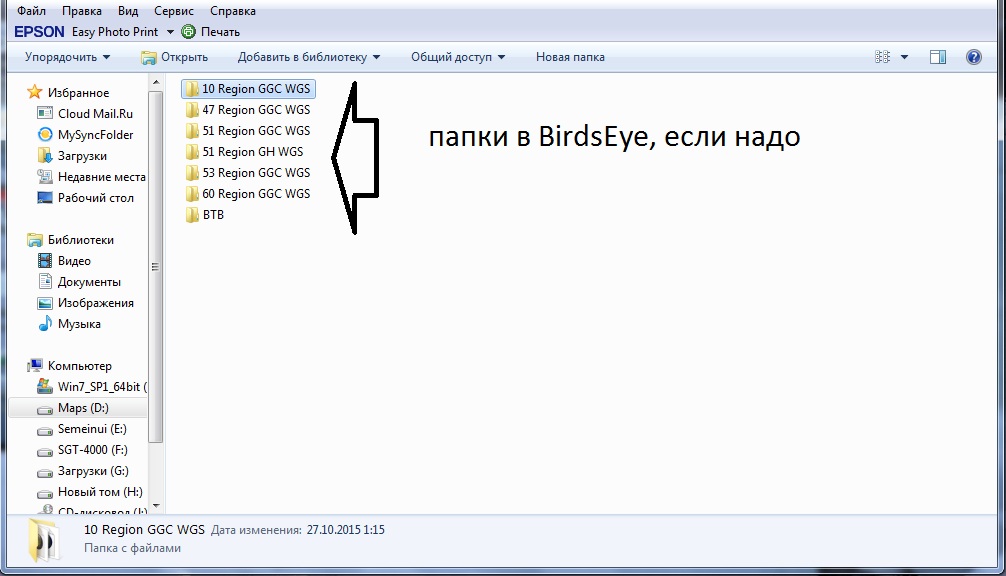Viewport: 1006px width, 576px height.
Task: Select the 51 Region GH WGS folder
Action: tap(252, 152)
